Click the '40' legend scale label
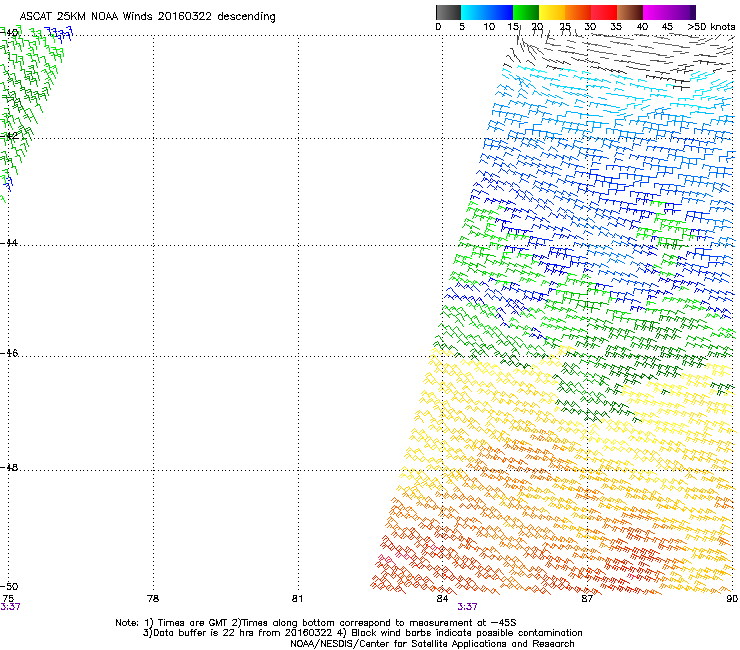Image resolution: width=740 pixels, height=650 pixels. click(x=642, y=27)
